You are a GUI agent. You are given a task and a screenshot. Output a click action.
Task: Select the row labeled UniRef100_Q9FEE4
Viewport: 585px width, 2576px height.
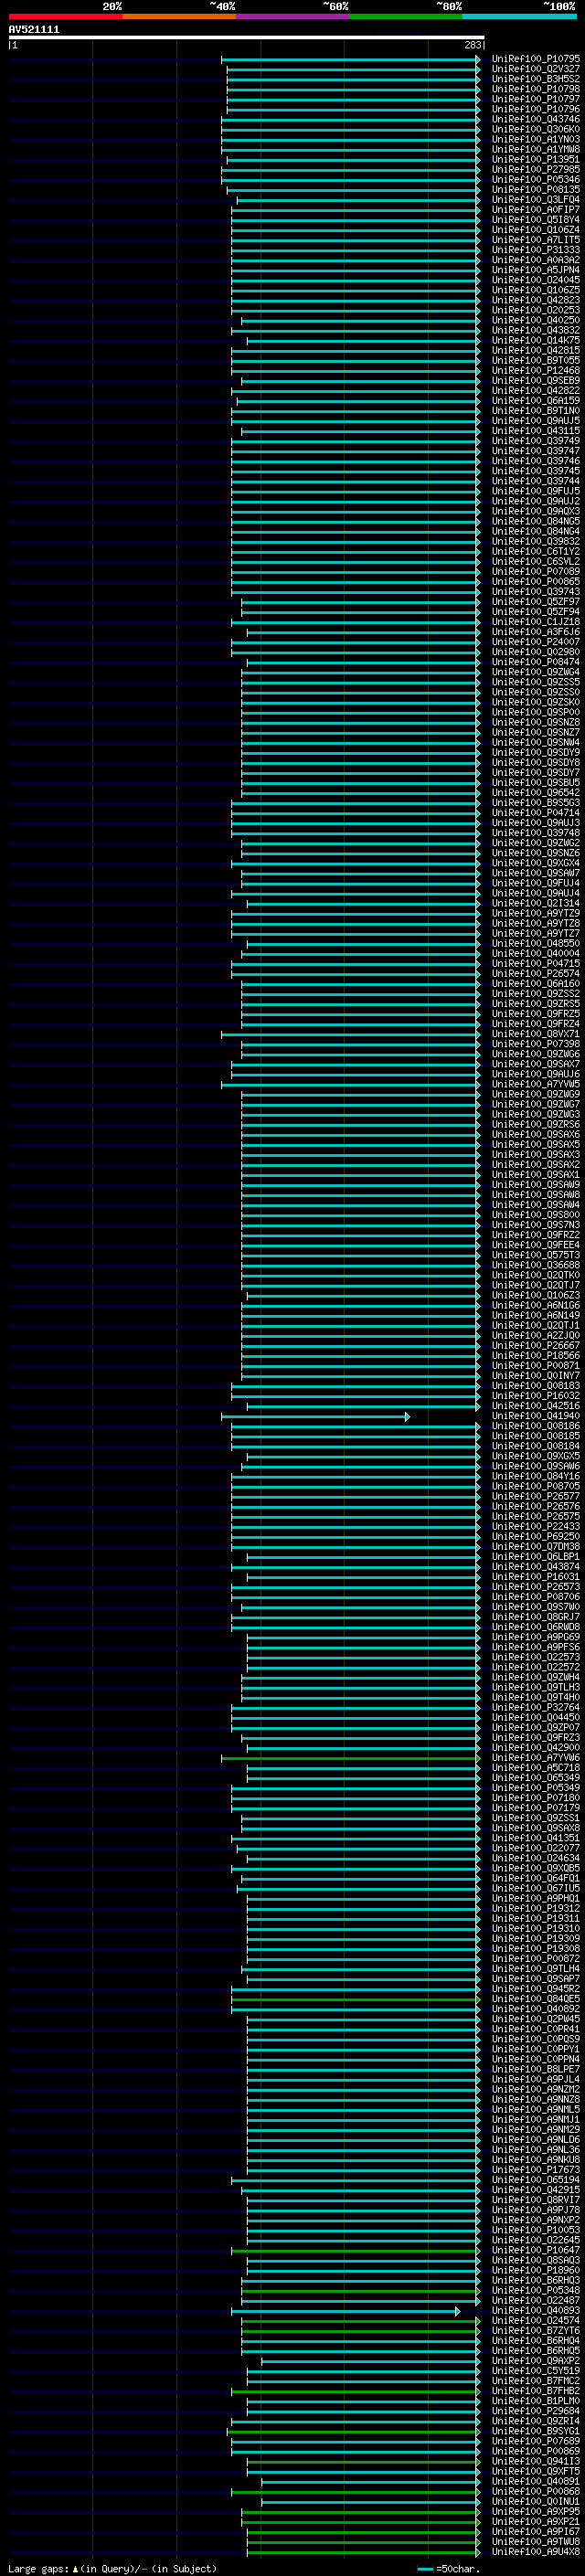[536, 1245]
